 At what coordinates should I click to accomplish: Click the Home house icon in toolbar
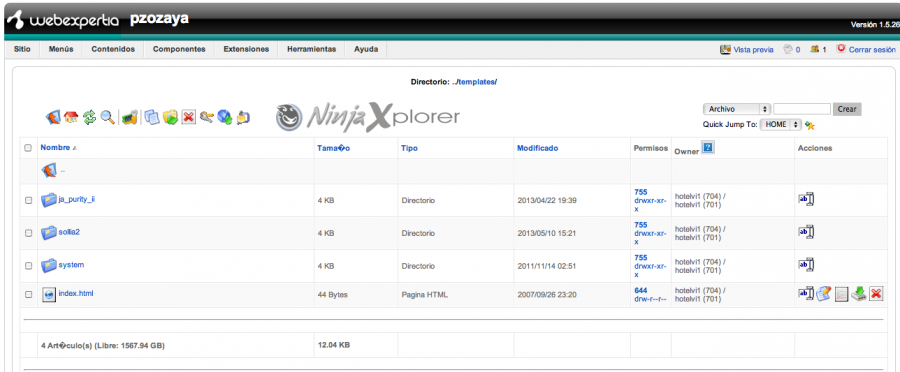(71, 117)
